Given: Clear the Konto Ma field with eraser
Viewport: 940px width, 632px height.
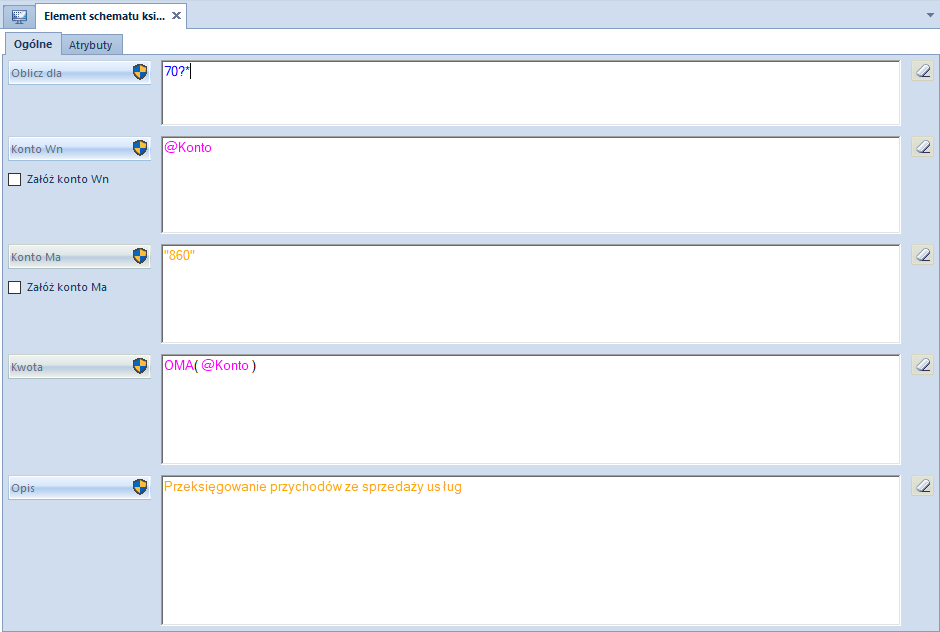Looking at the screenshot, I should 923,254.
